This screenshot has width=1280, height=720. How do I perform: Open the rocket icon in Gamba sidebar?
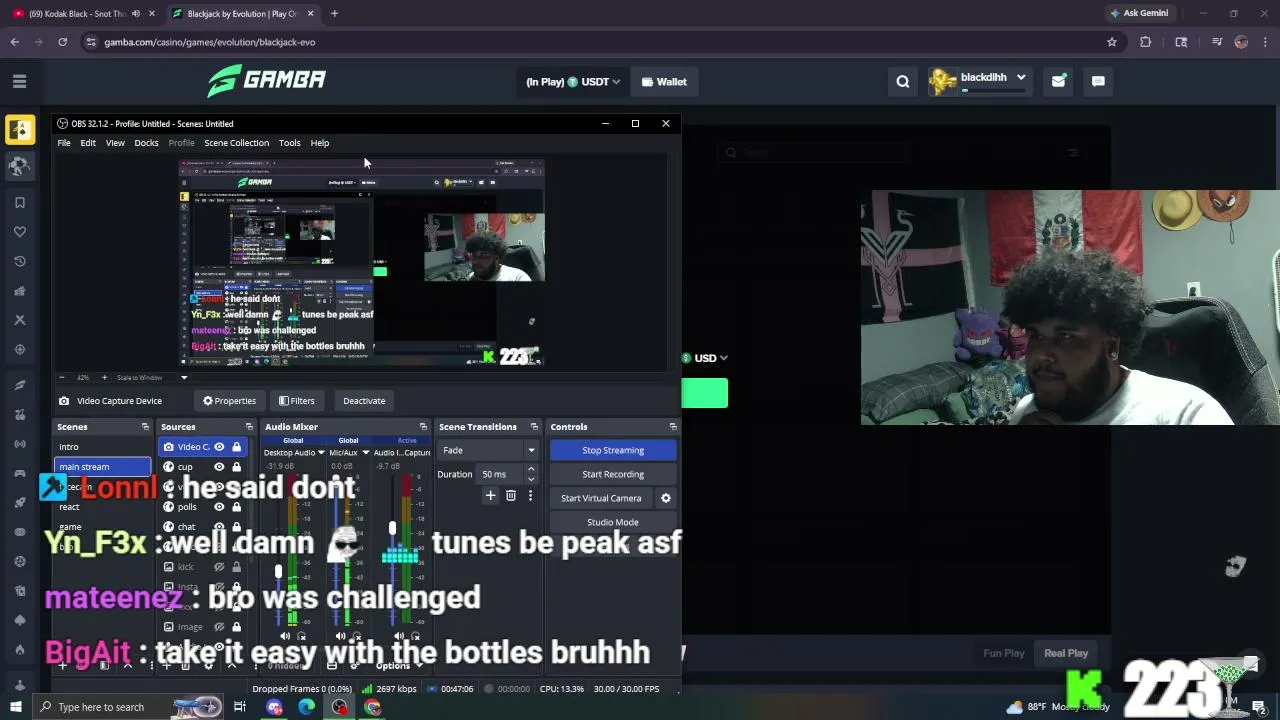coord(19,502)
